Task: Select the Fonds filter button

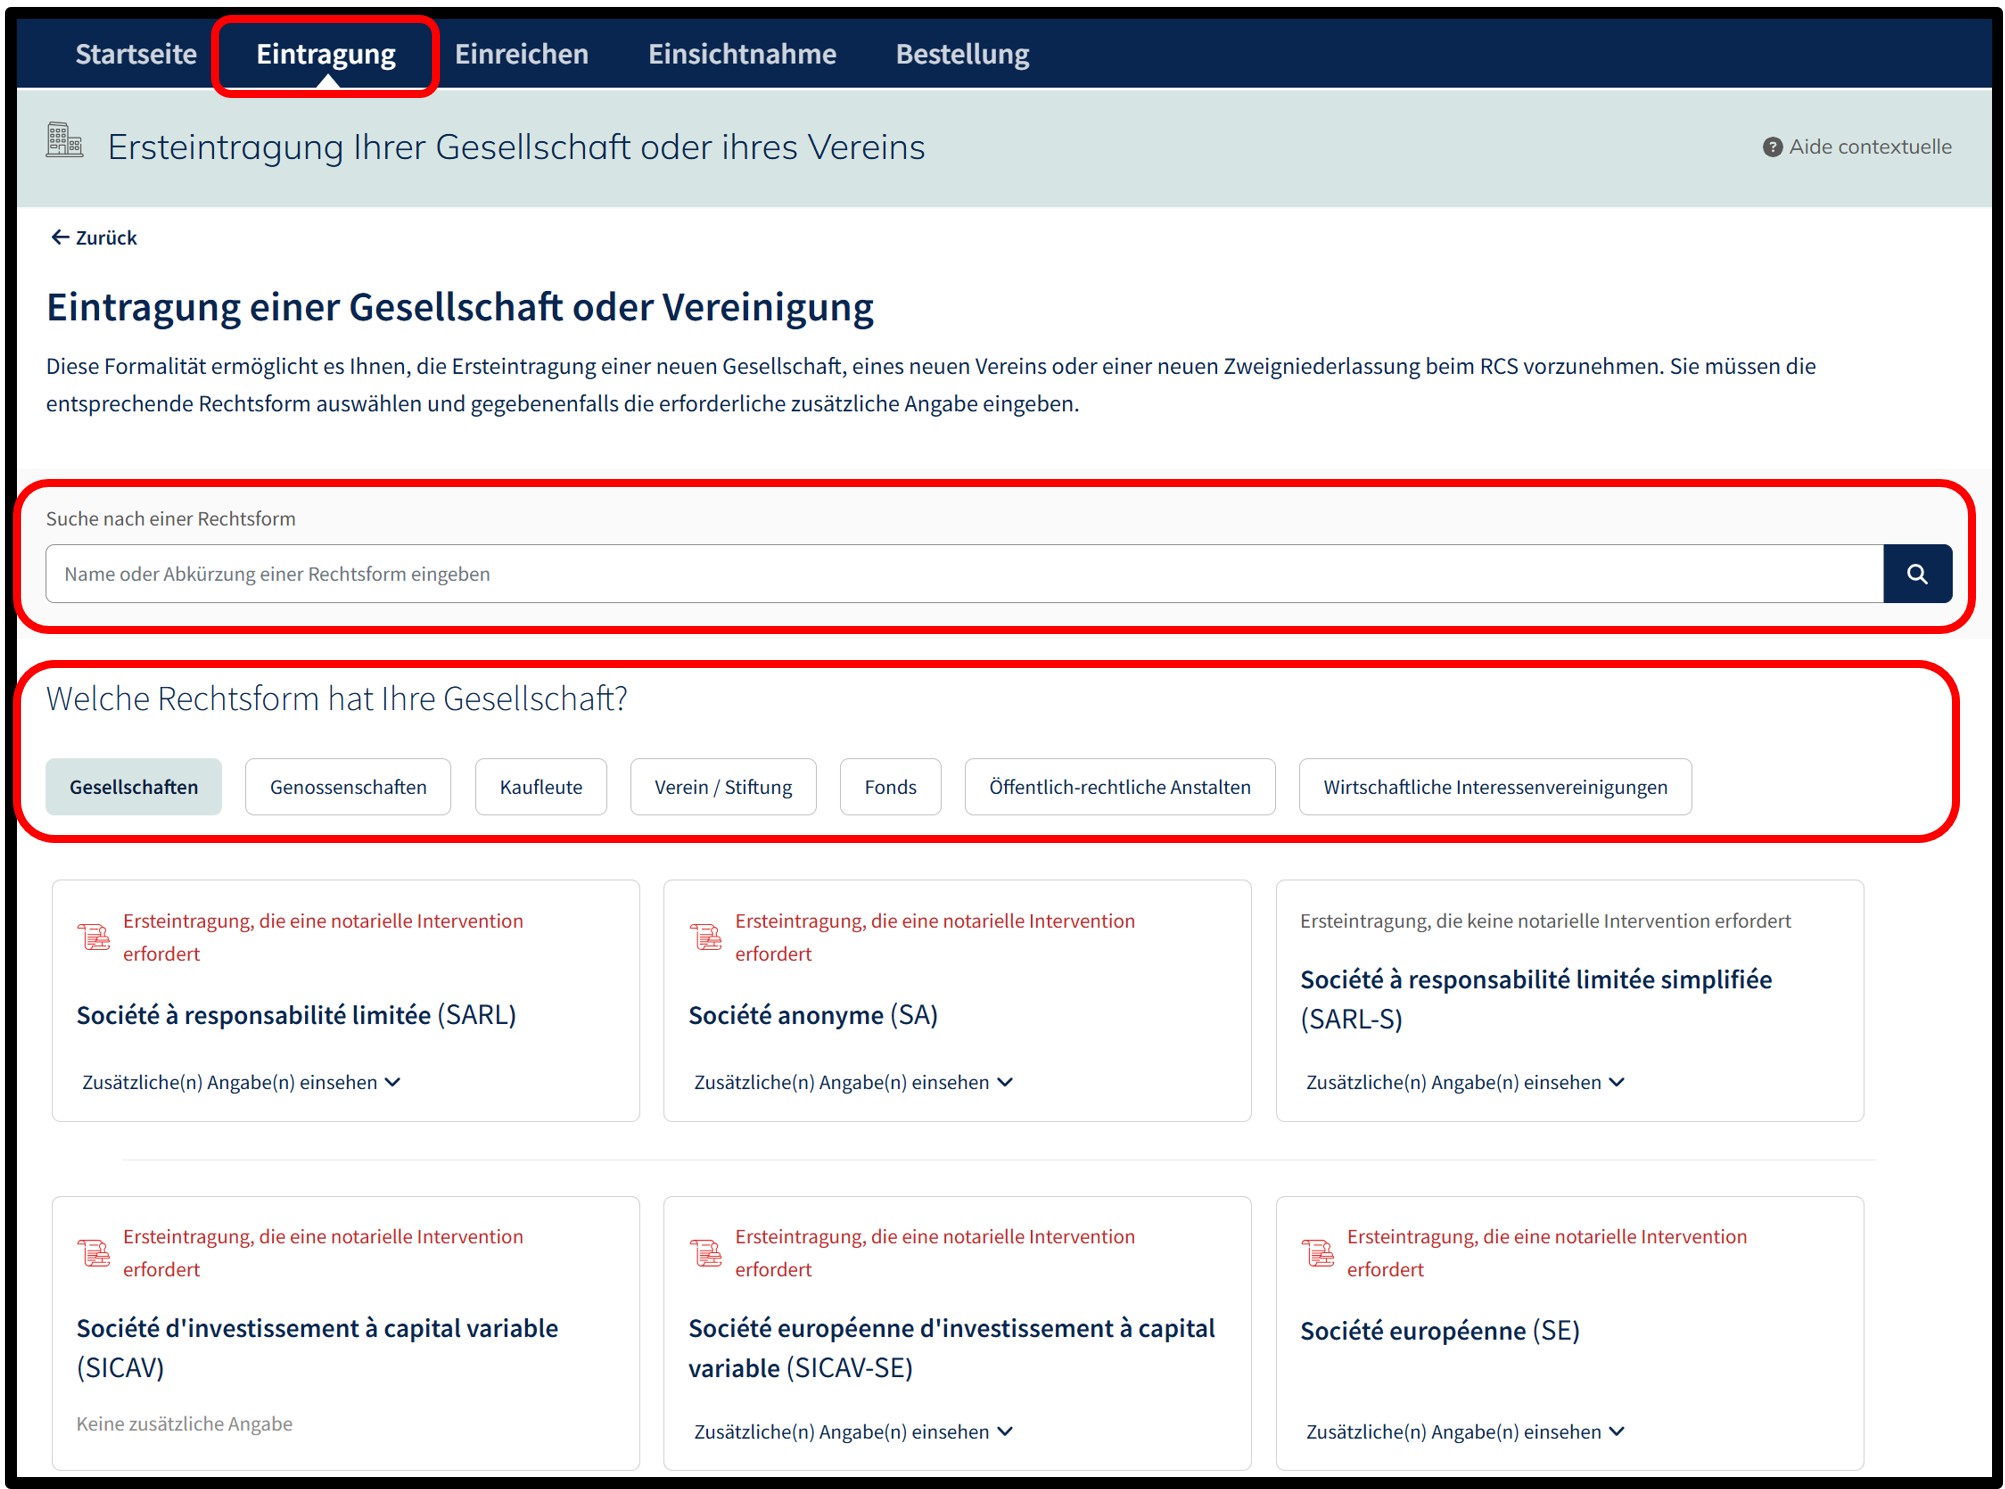Action: click(x=890, y=787)
